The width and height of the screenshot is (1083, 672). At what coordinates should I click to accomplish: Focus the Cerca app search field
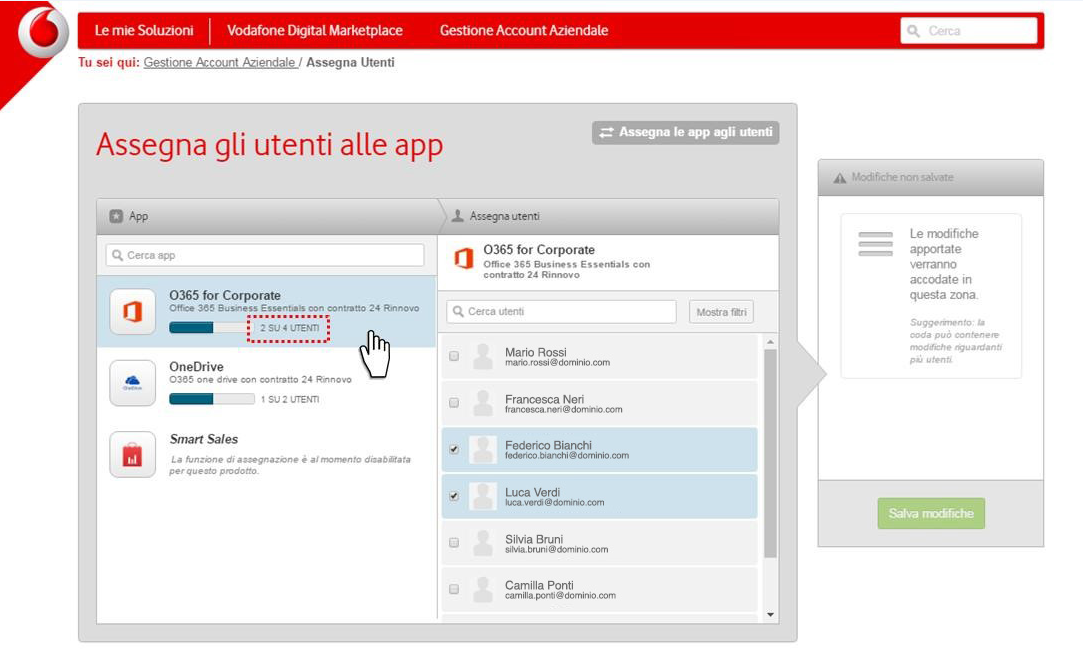(265, 255)
